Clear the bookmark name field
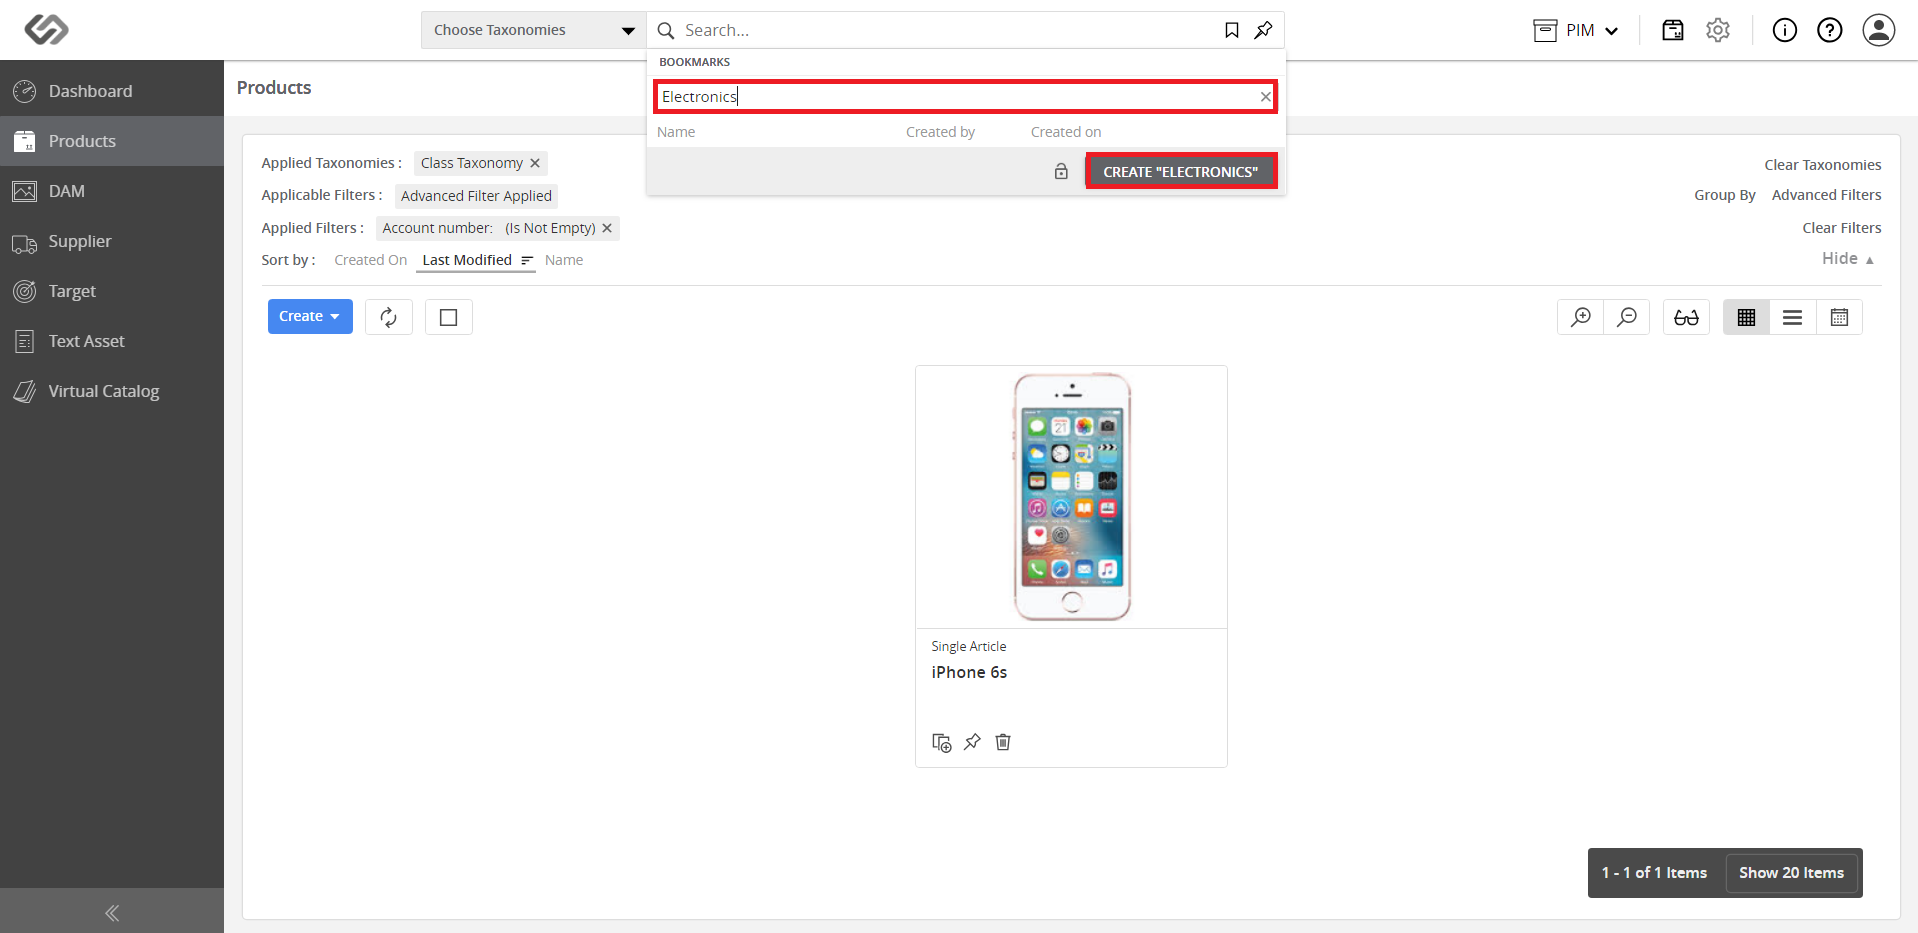The image size is (1918, 933). 1266,97
